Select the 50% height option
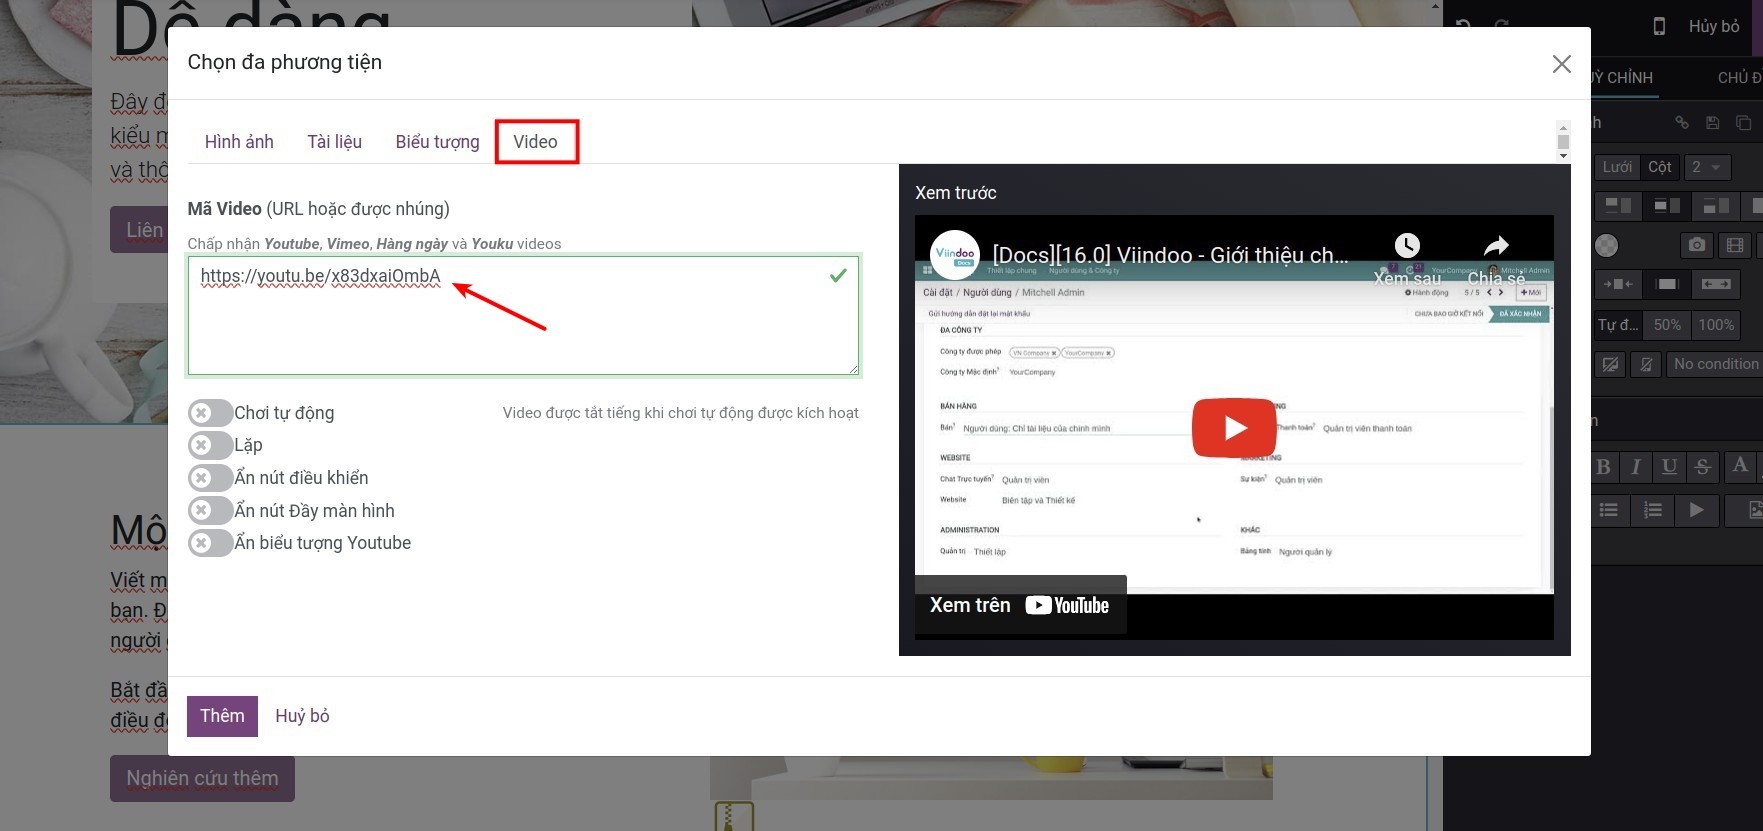The image size is (1763, 831). pos(1667,325)
